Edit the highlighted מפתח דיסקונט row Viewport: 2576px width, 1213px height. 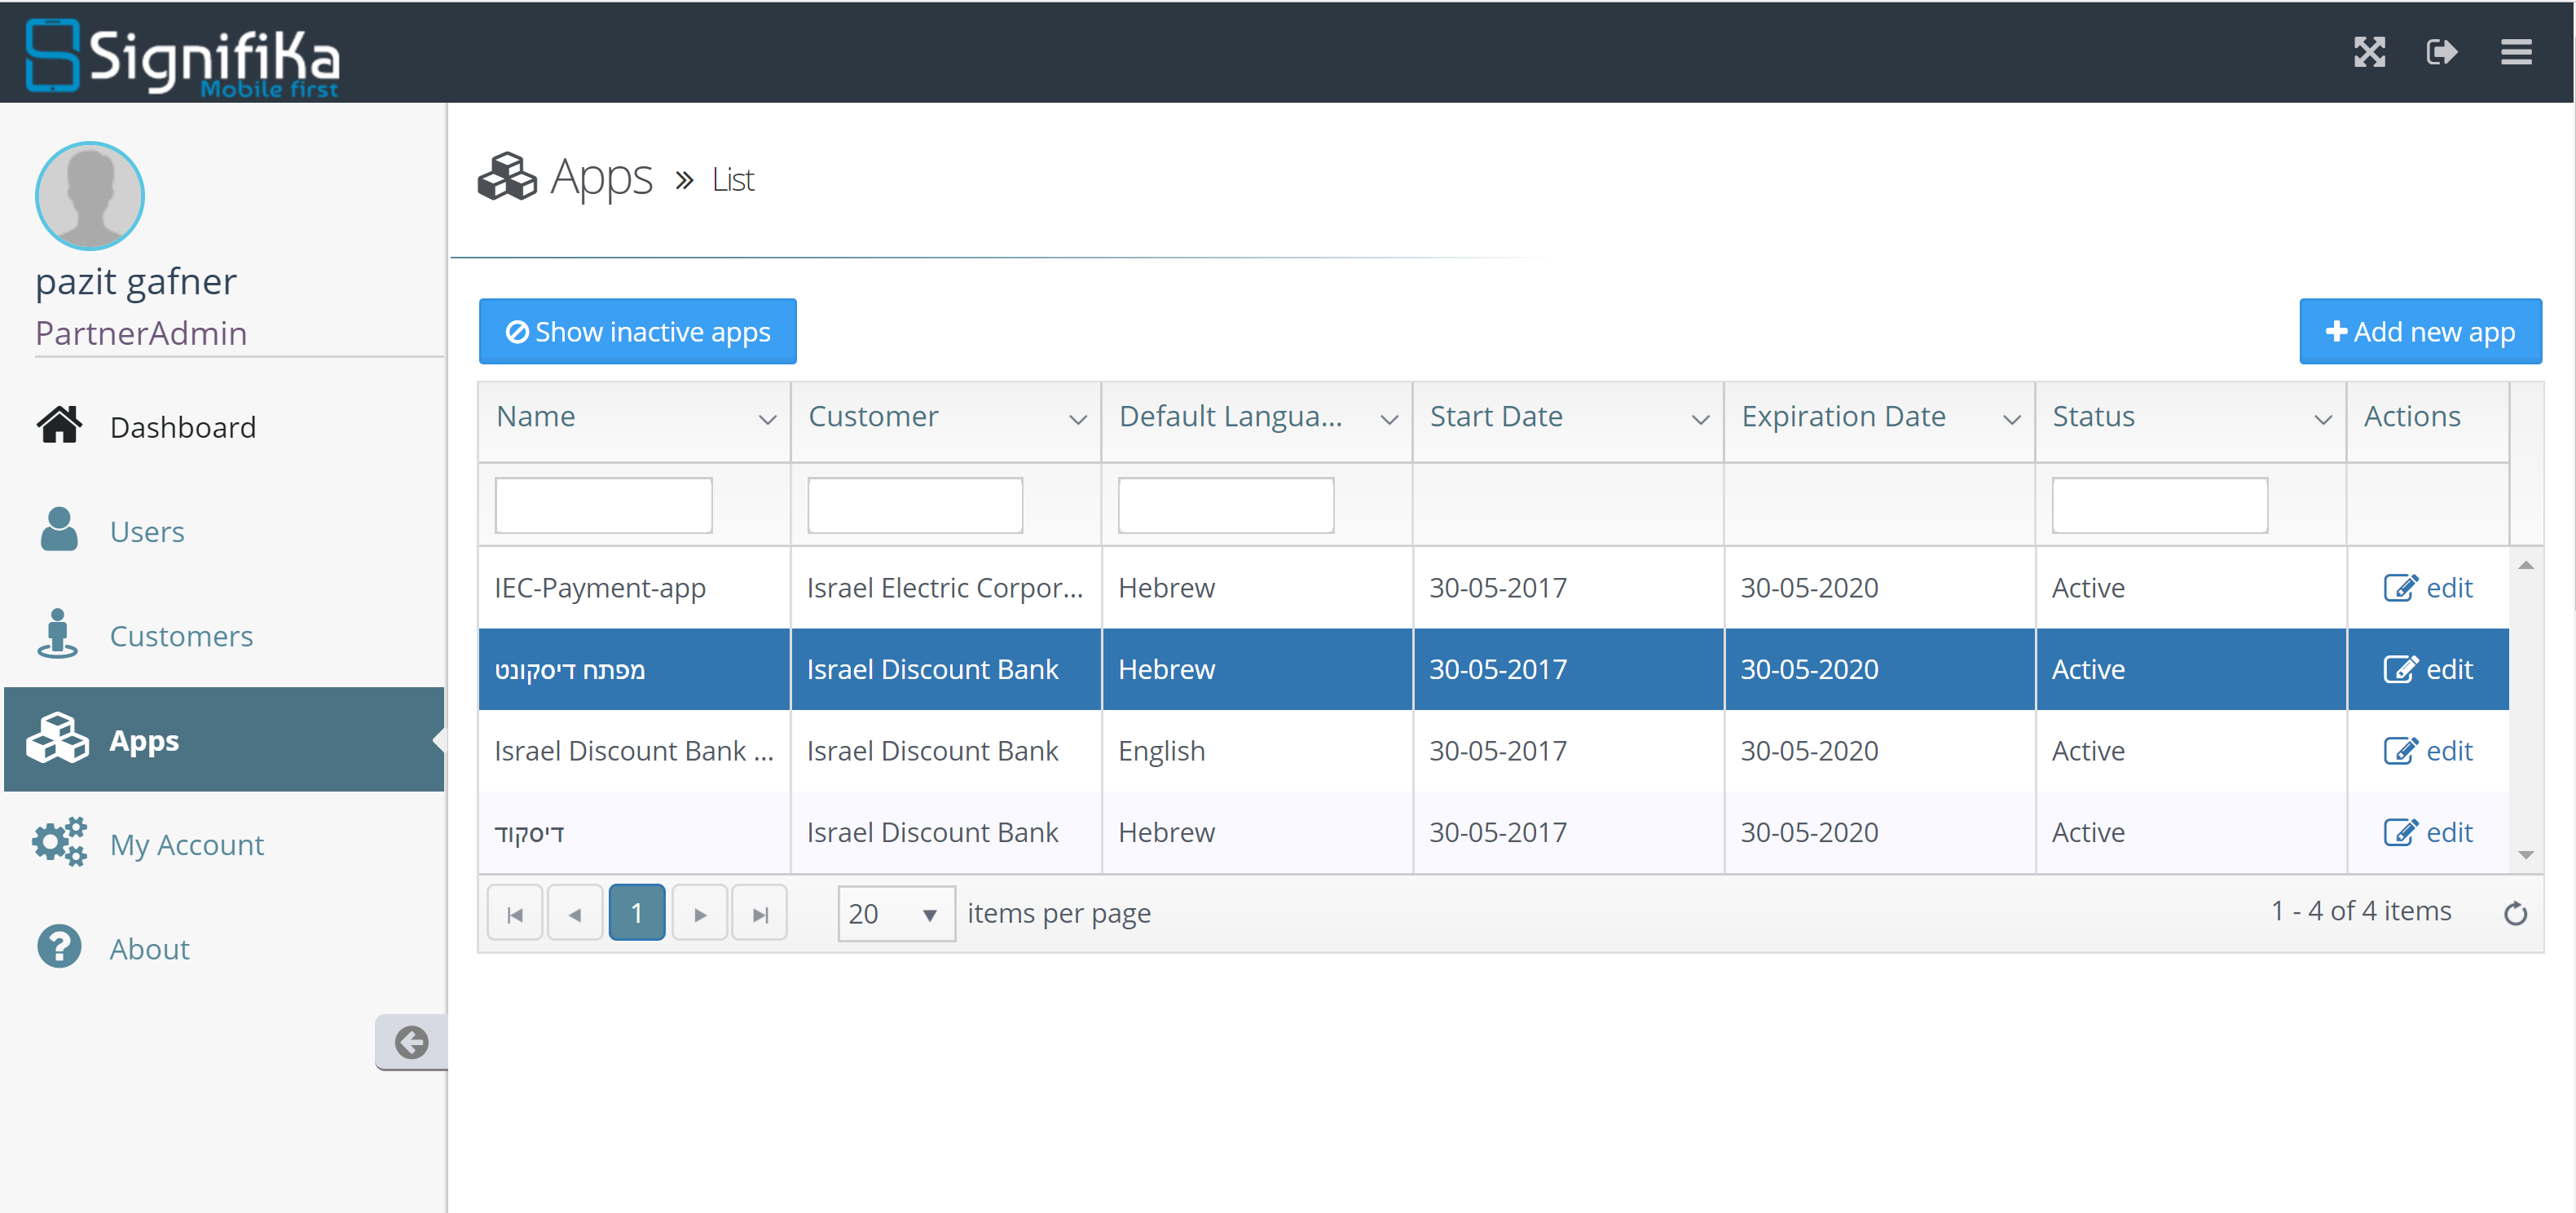(x=2428, y=669)
